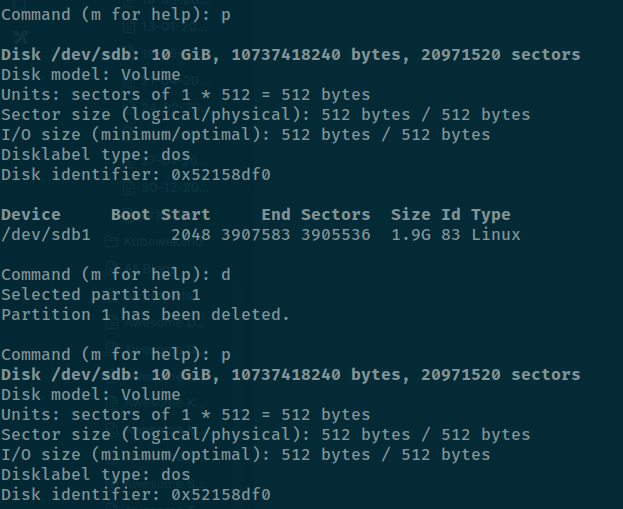Click the document icon beside the 13-01-20 note

click(x=129, y=27)
